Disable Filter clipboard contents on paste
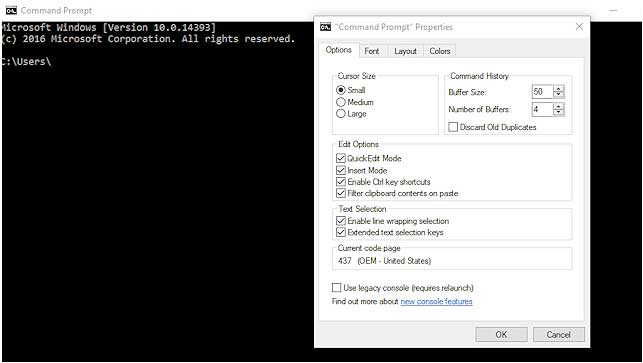 (x=341, y=193)
